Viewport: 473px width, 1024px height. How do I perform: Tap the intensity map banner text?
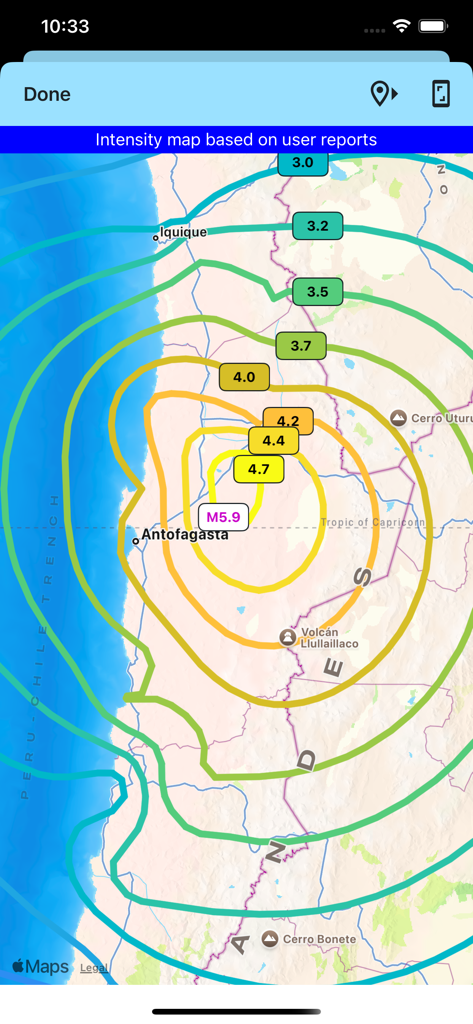[x=236, y=139]
